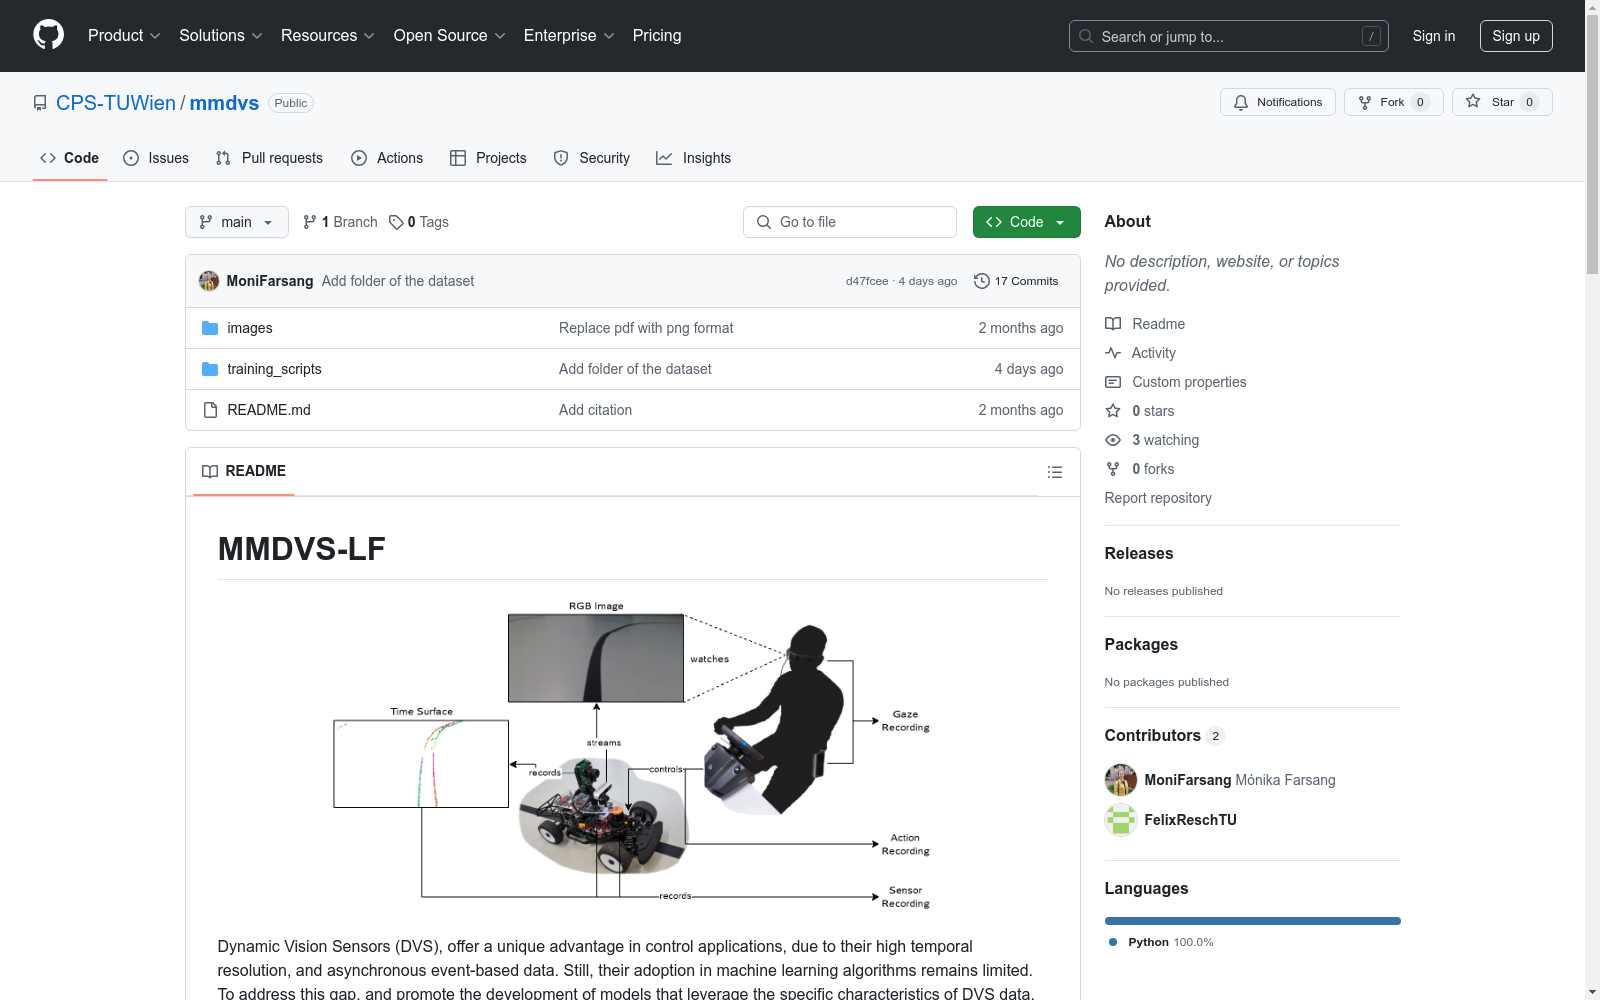Open README outline list icon
The width and height of the screenshot is (1600, 1000).
tap(1055, 472)
